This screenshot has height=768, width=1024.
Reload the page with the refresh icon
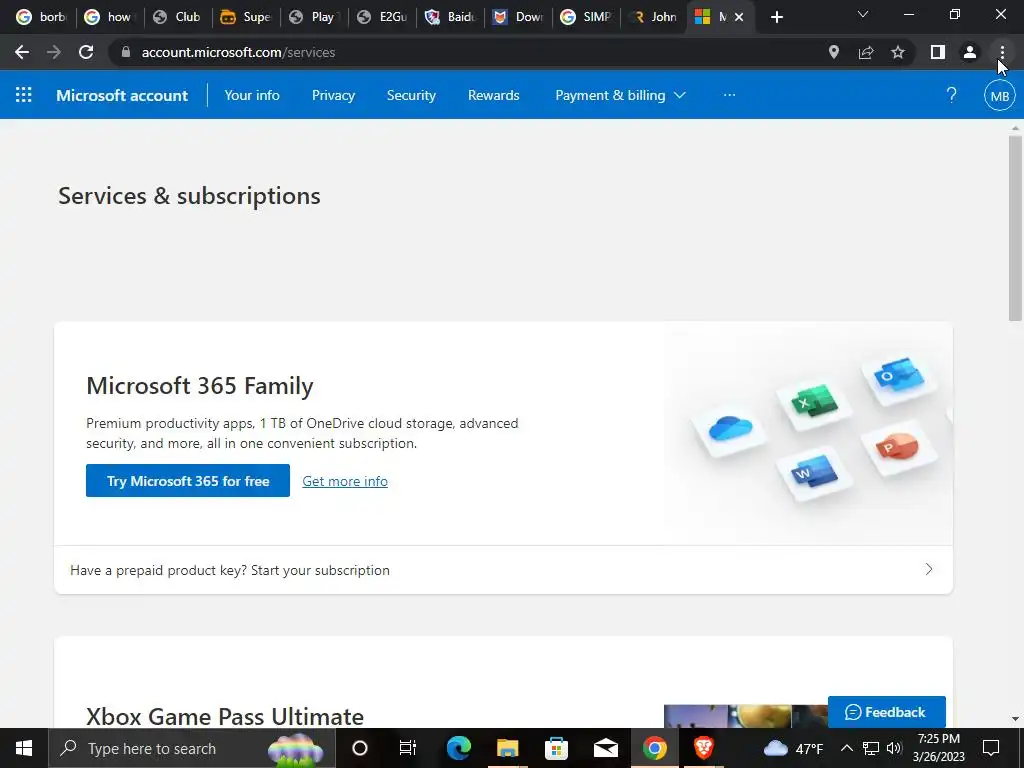pyautogui.click(x=86, y=52)
